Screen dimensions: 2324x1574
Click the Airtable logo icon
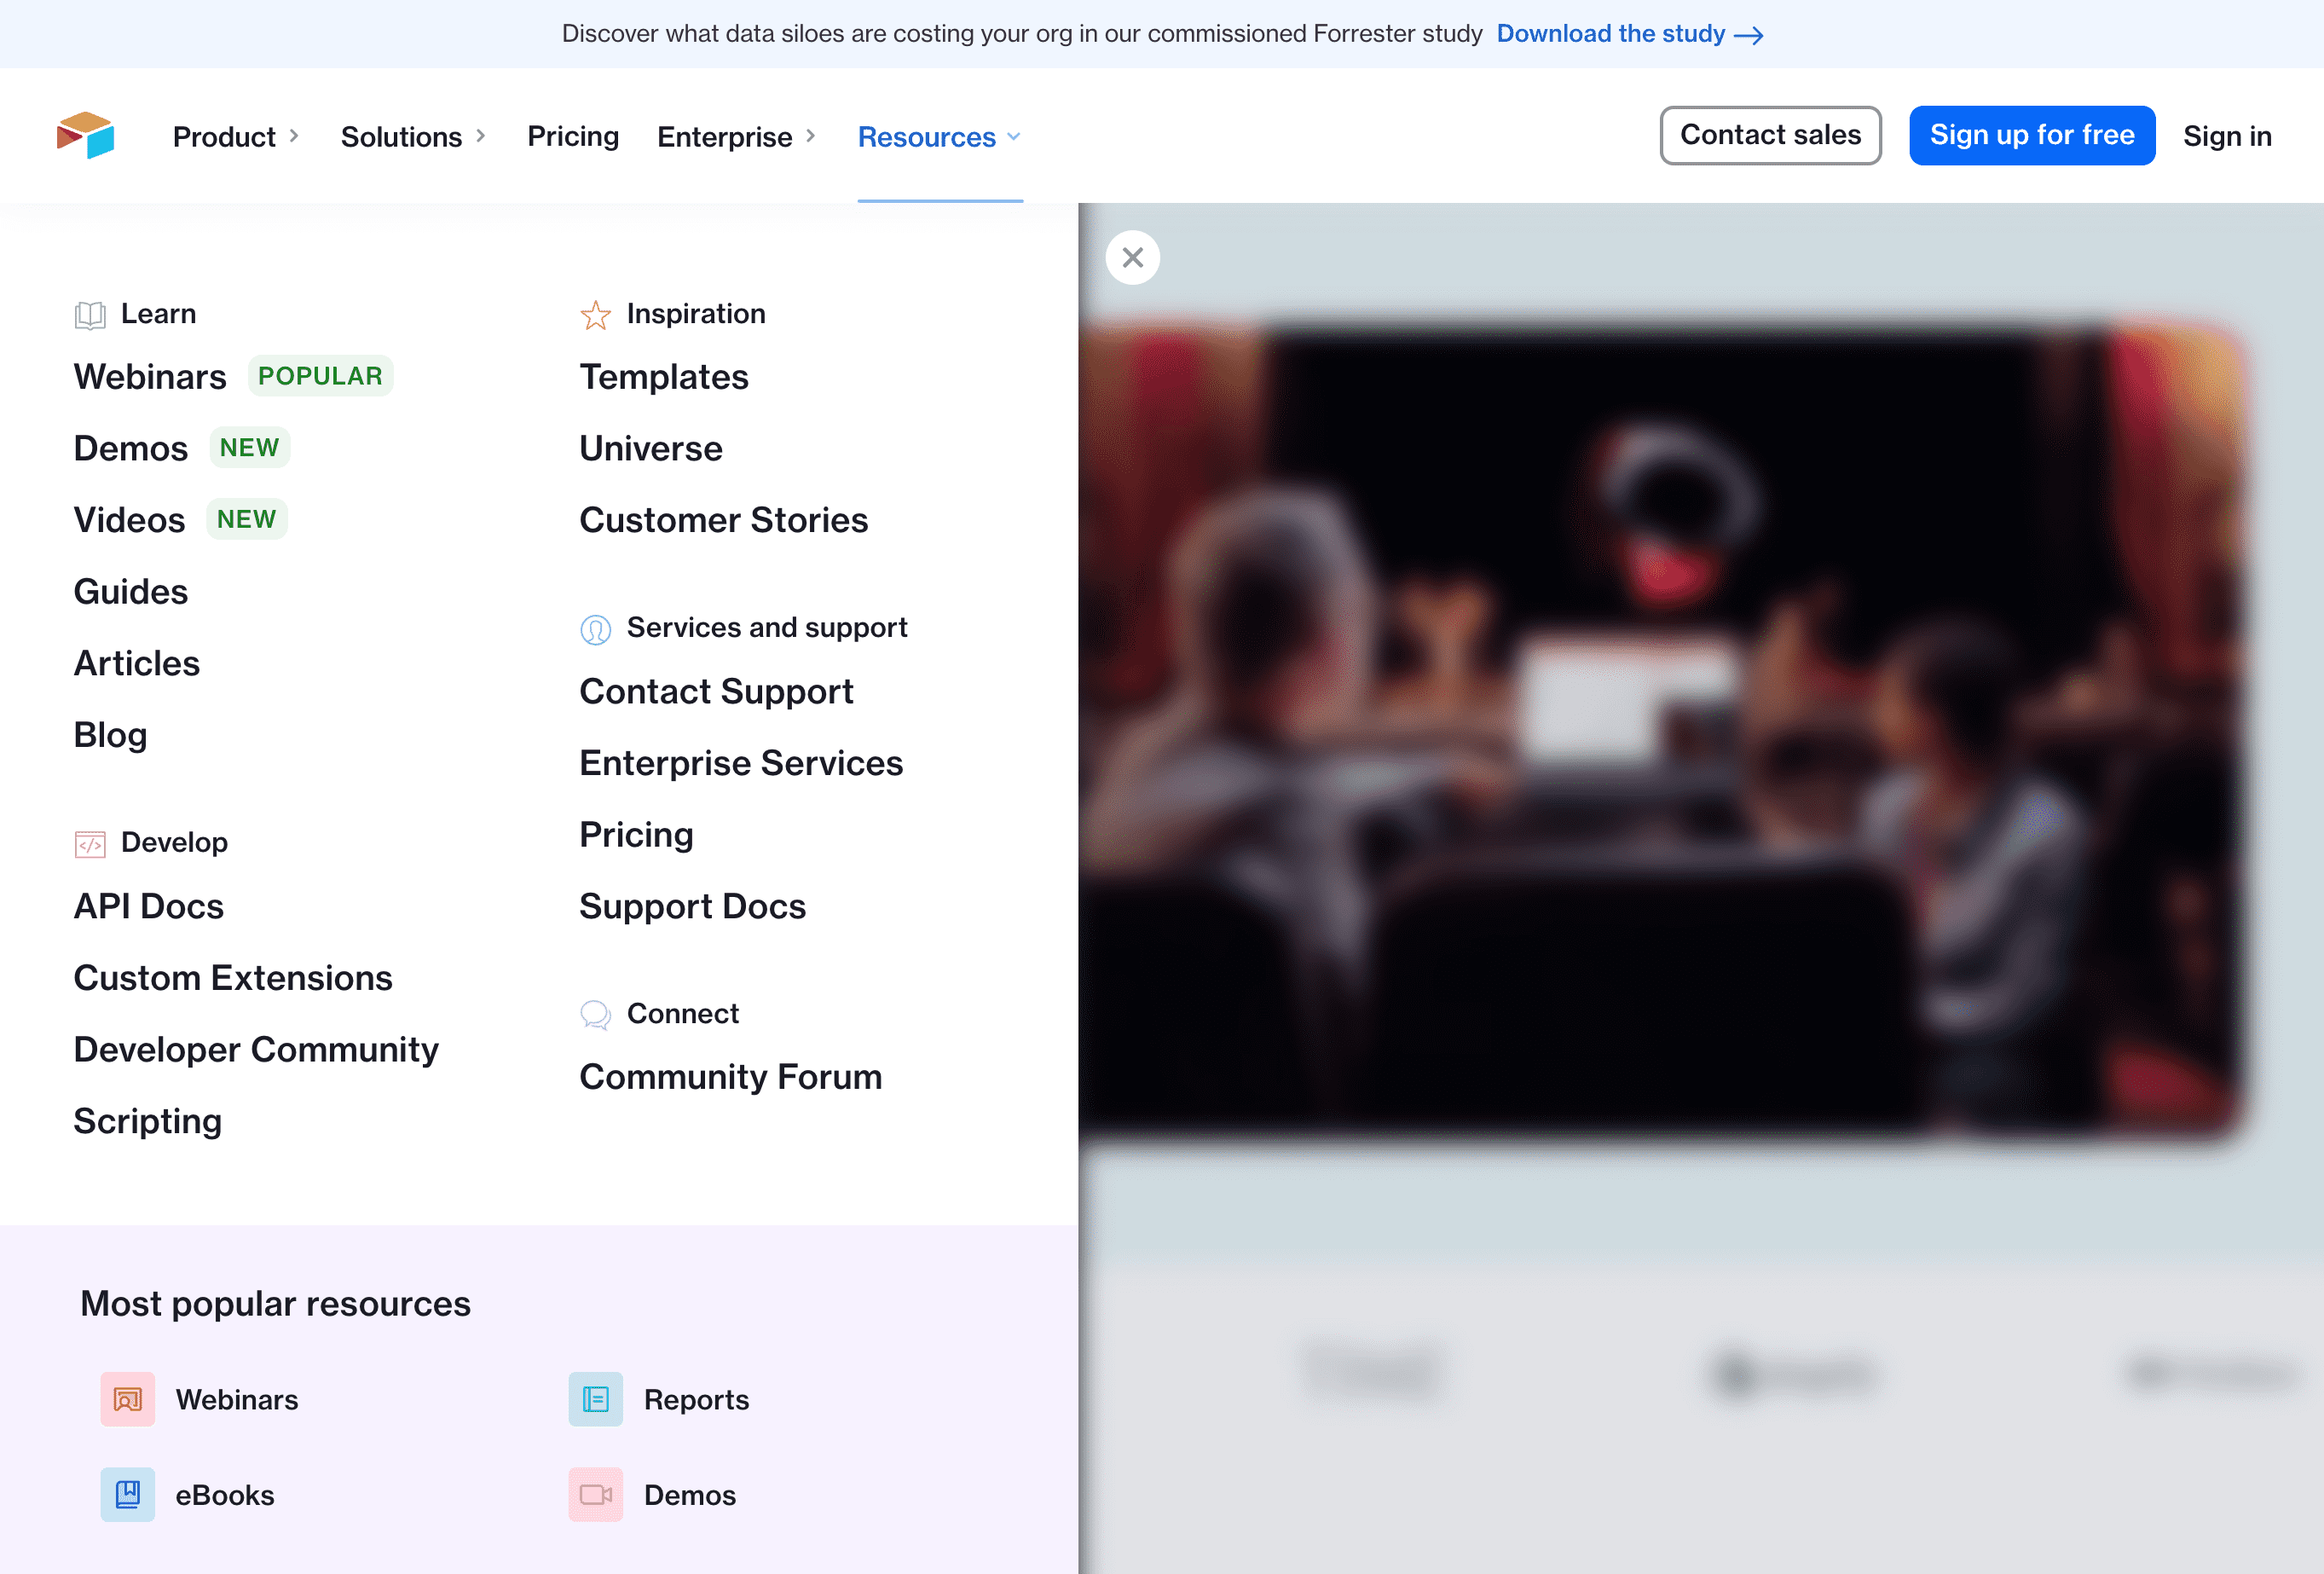(x=85, y=135)
